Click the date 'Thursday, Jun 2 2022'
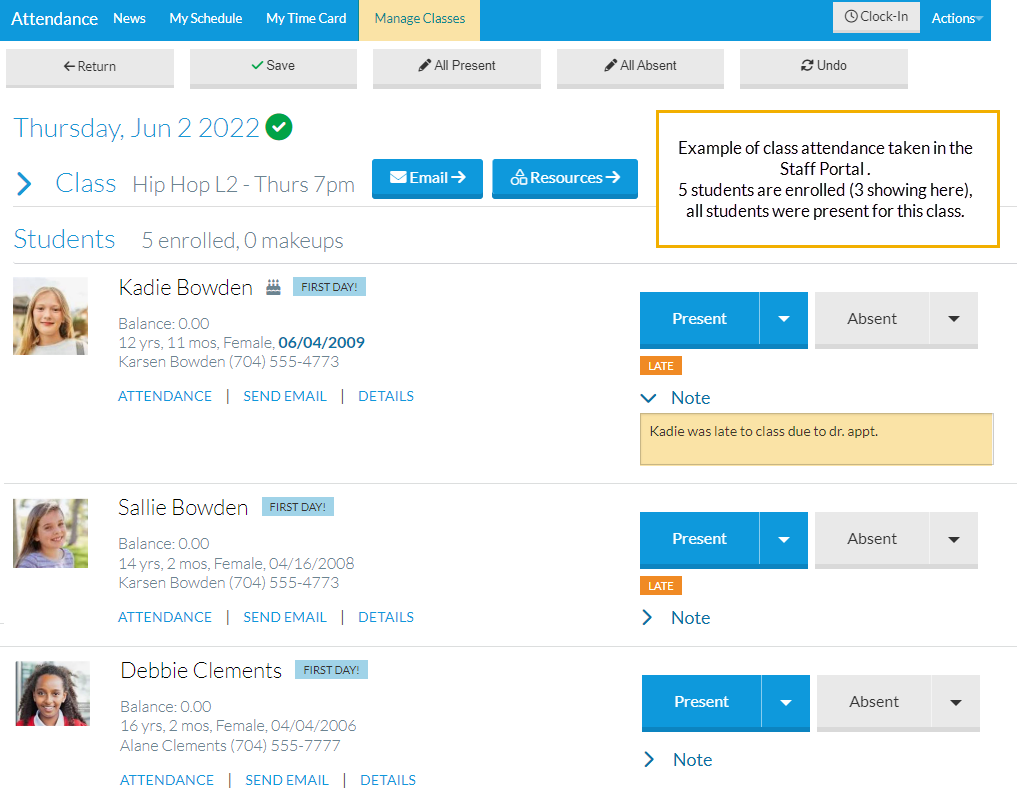Image resolution: width=1017 pixels, height=804 pixels. [x=137, y=128]
